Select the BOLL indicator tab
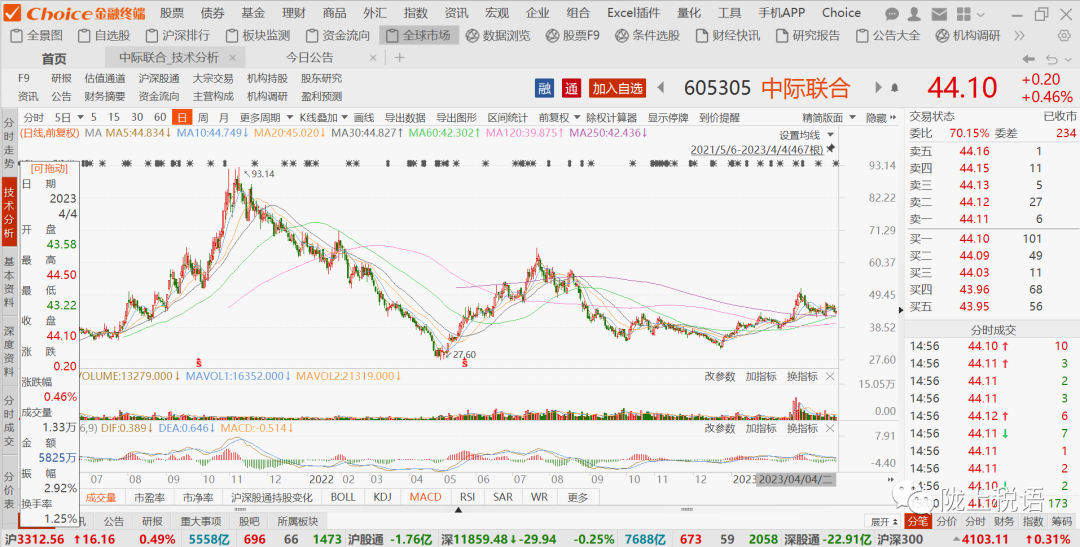Viewport: 1080px width, 547px height. [343, 497]
